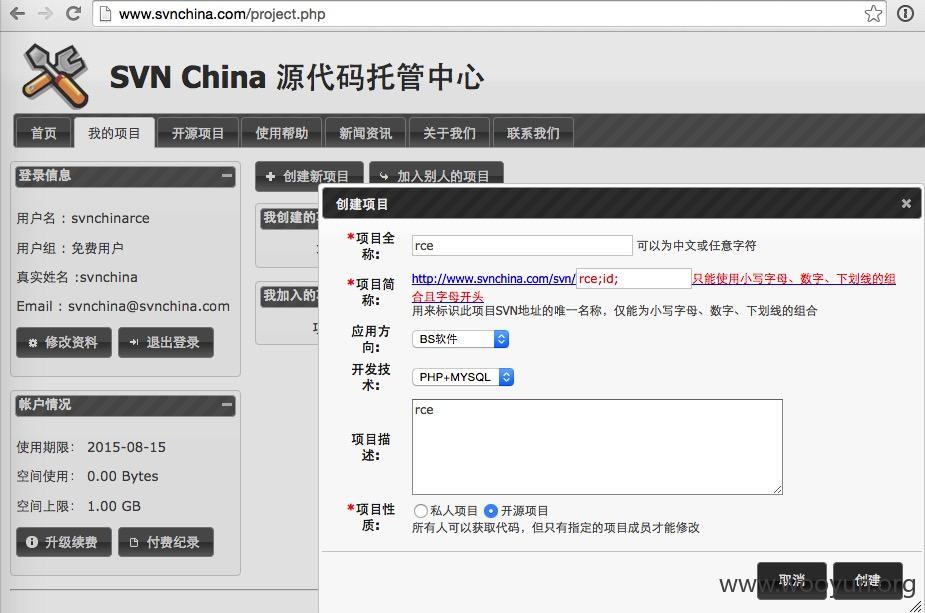Screen dimensions: 925x613
Task: Collapse the 登录信息 panel with minus icon
Action: [227, 175]
